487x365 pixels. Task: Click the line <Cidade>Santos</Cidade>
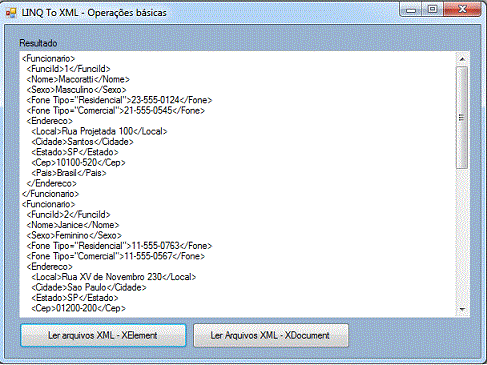[x=82, y=142]
